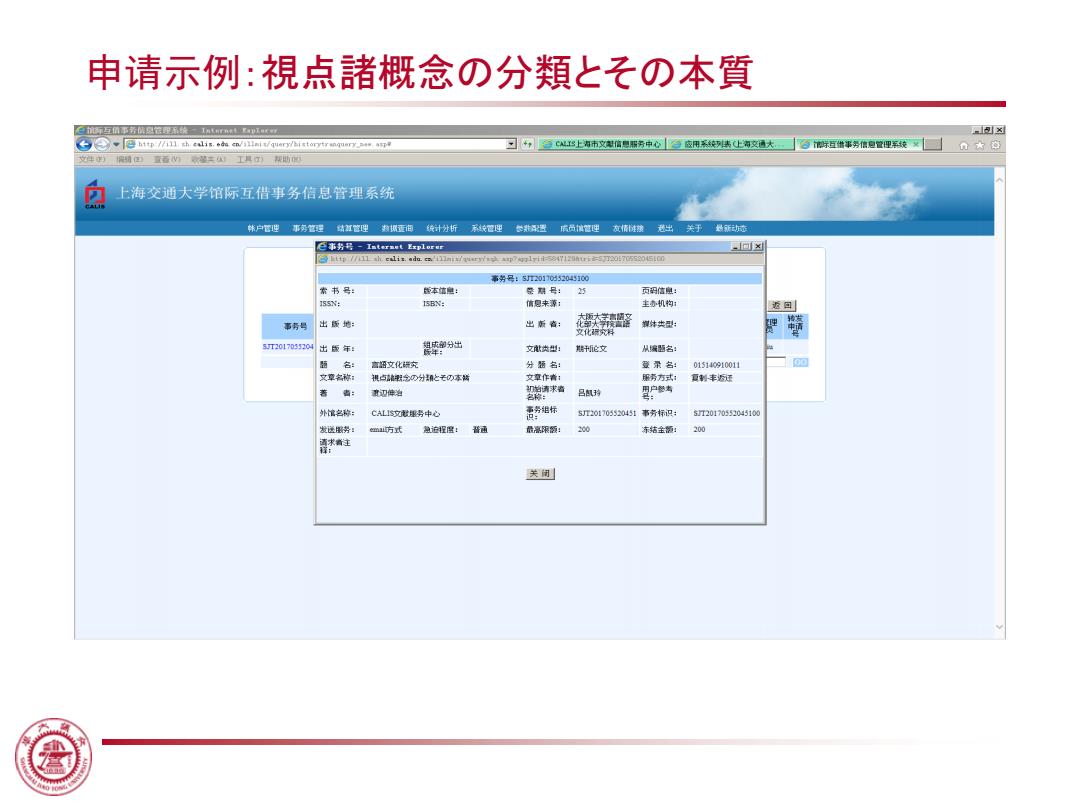Open 帐户管理 in the navigation bar
Image resolution: width=1080 pixels, height=810 pixels.
pyautogui.click(x=263, y=228)
